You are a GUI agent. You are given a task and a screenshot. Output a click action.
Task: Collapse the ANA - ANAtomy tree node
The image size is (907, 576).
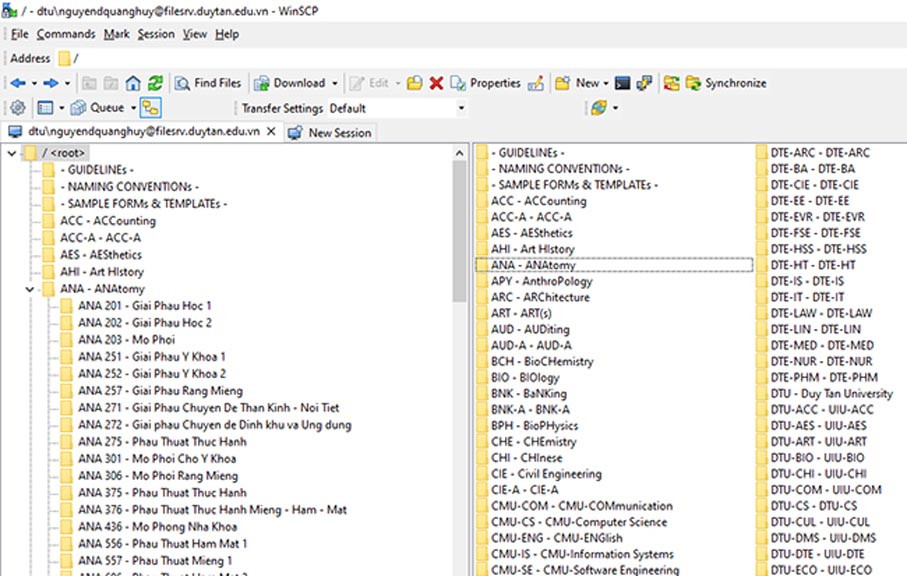(27, 289)
